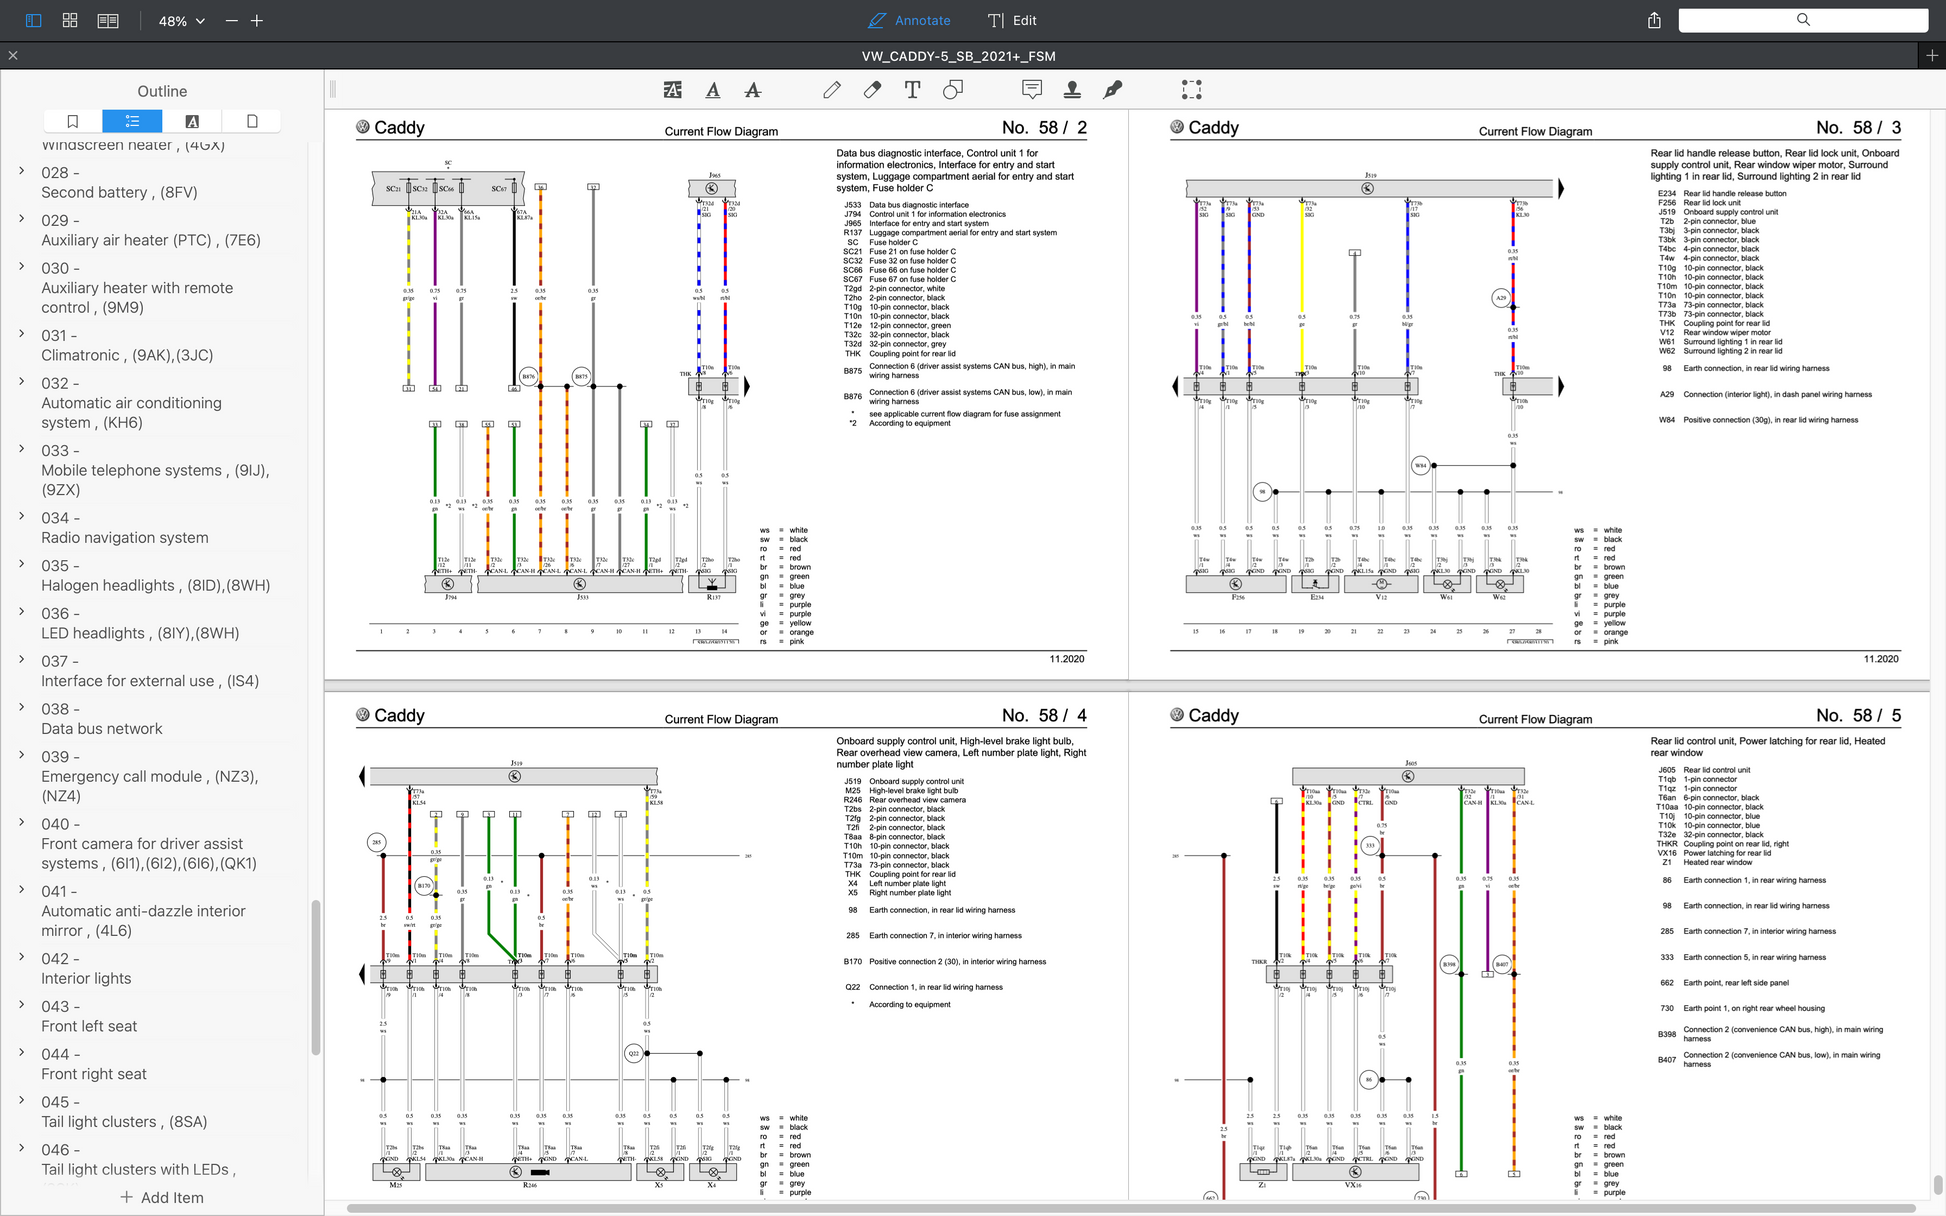This screenshot has width=1946, height=1216.
Task: Click the search field
Action: pyautogui.click(x=1803, y=20)
